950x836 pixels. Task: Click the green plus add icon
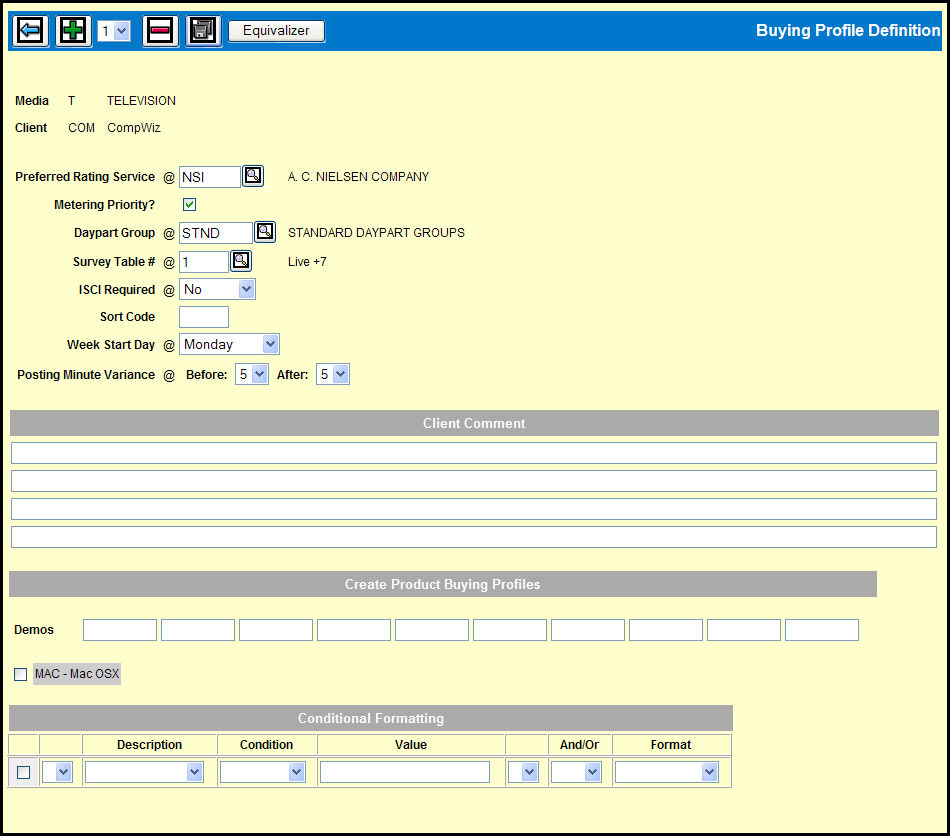point(73,30)
